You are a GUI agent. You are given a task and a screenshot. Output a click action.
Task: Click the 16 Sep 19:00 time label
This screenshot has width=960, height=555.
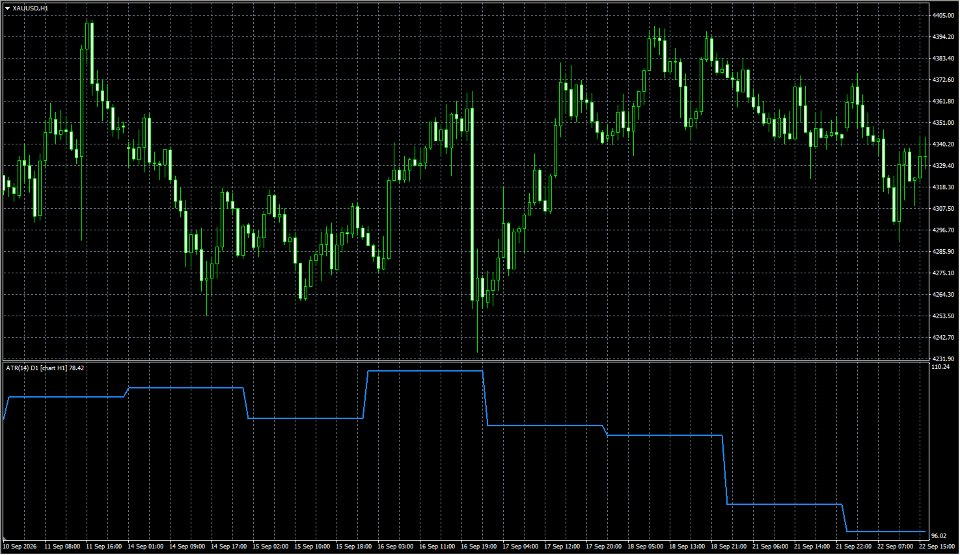click(479, 546)
